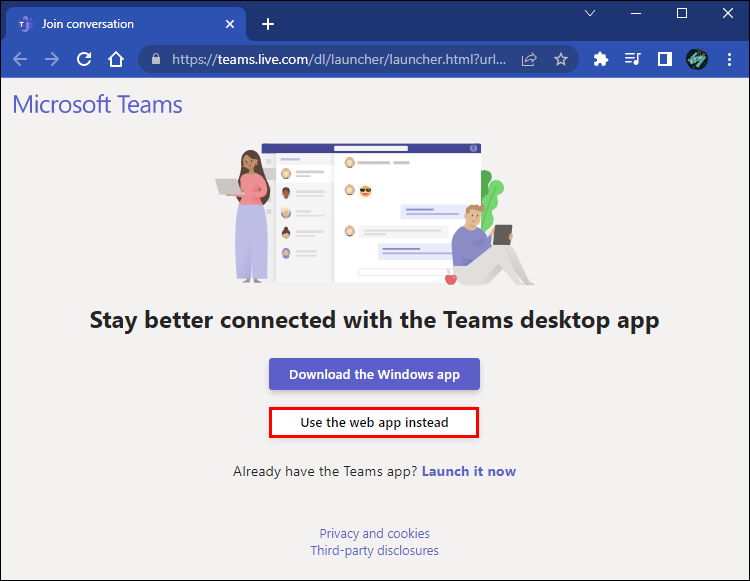The image size is (750, 581).
Task: Click the browser forward arrow
Action: point(52,59)
